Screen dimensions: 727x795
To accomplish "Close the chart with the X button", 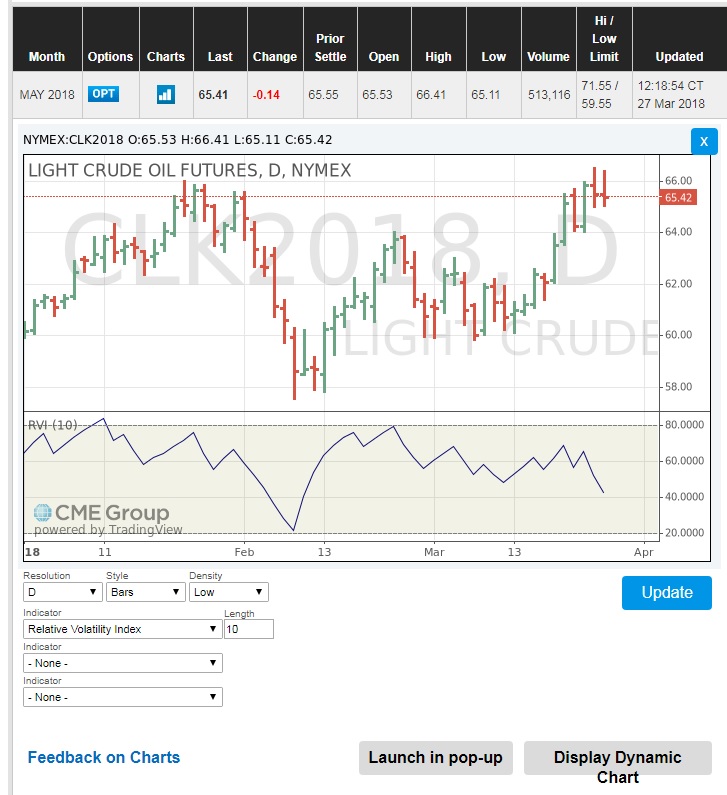I will (x=704, y=141).
